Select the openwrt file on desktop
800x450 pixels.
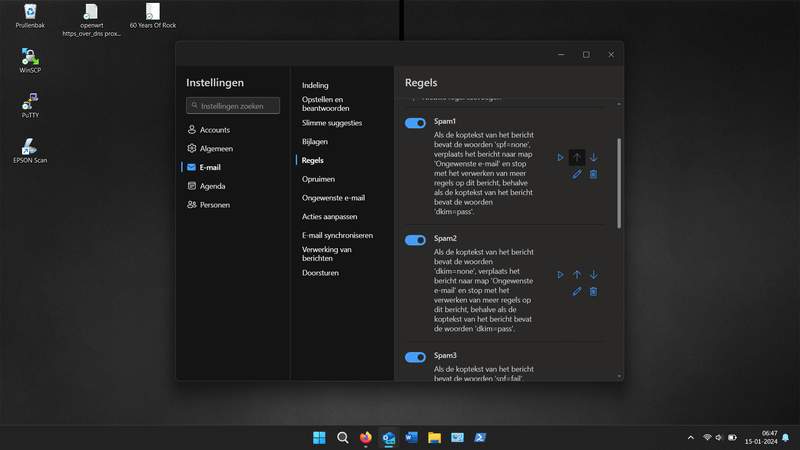pos(91,20)
